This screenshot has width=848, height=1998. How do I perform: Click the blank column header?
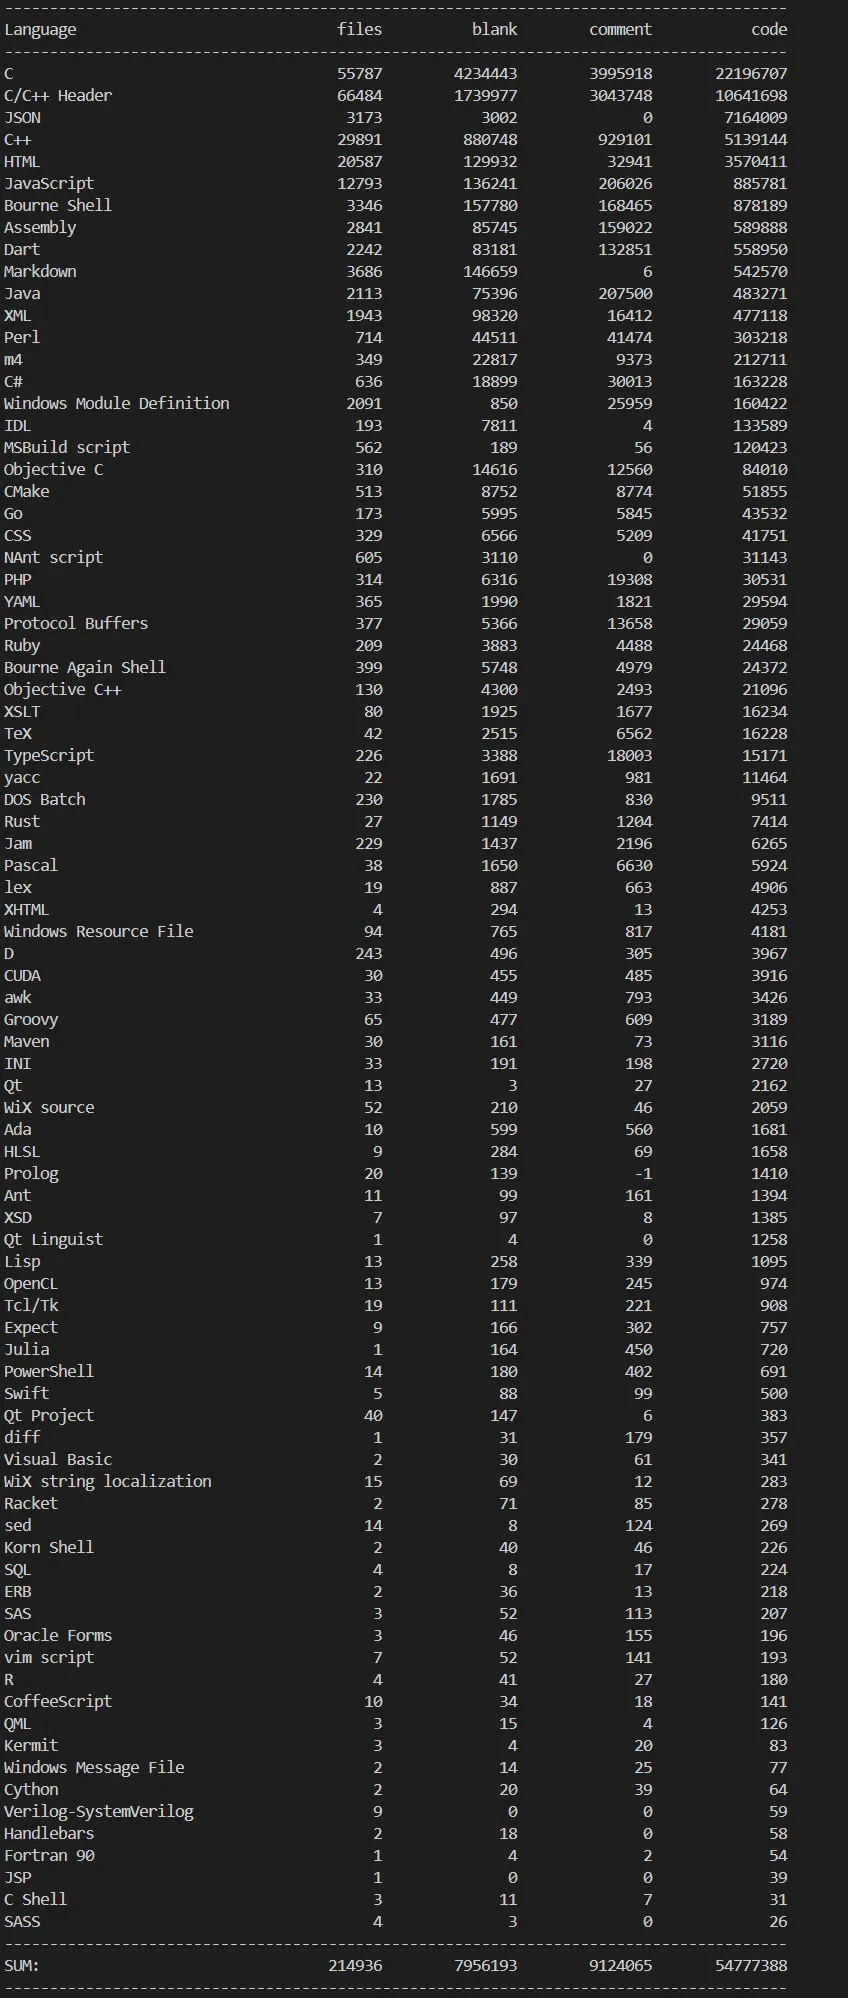[x=495, y=29]
